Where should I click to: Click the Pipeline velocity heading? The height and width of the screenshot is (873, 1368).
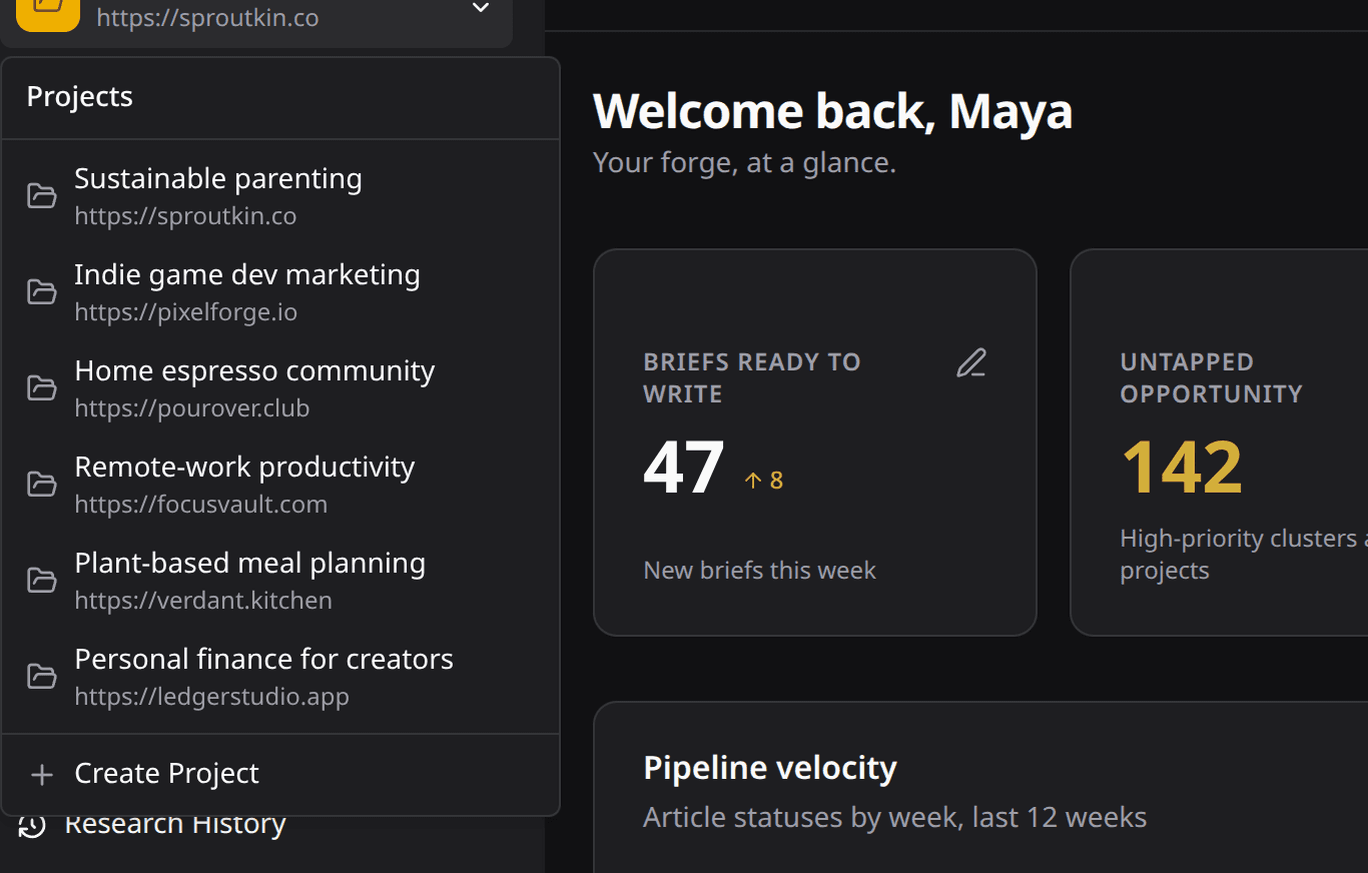(x=770, y=767)
